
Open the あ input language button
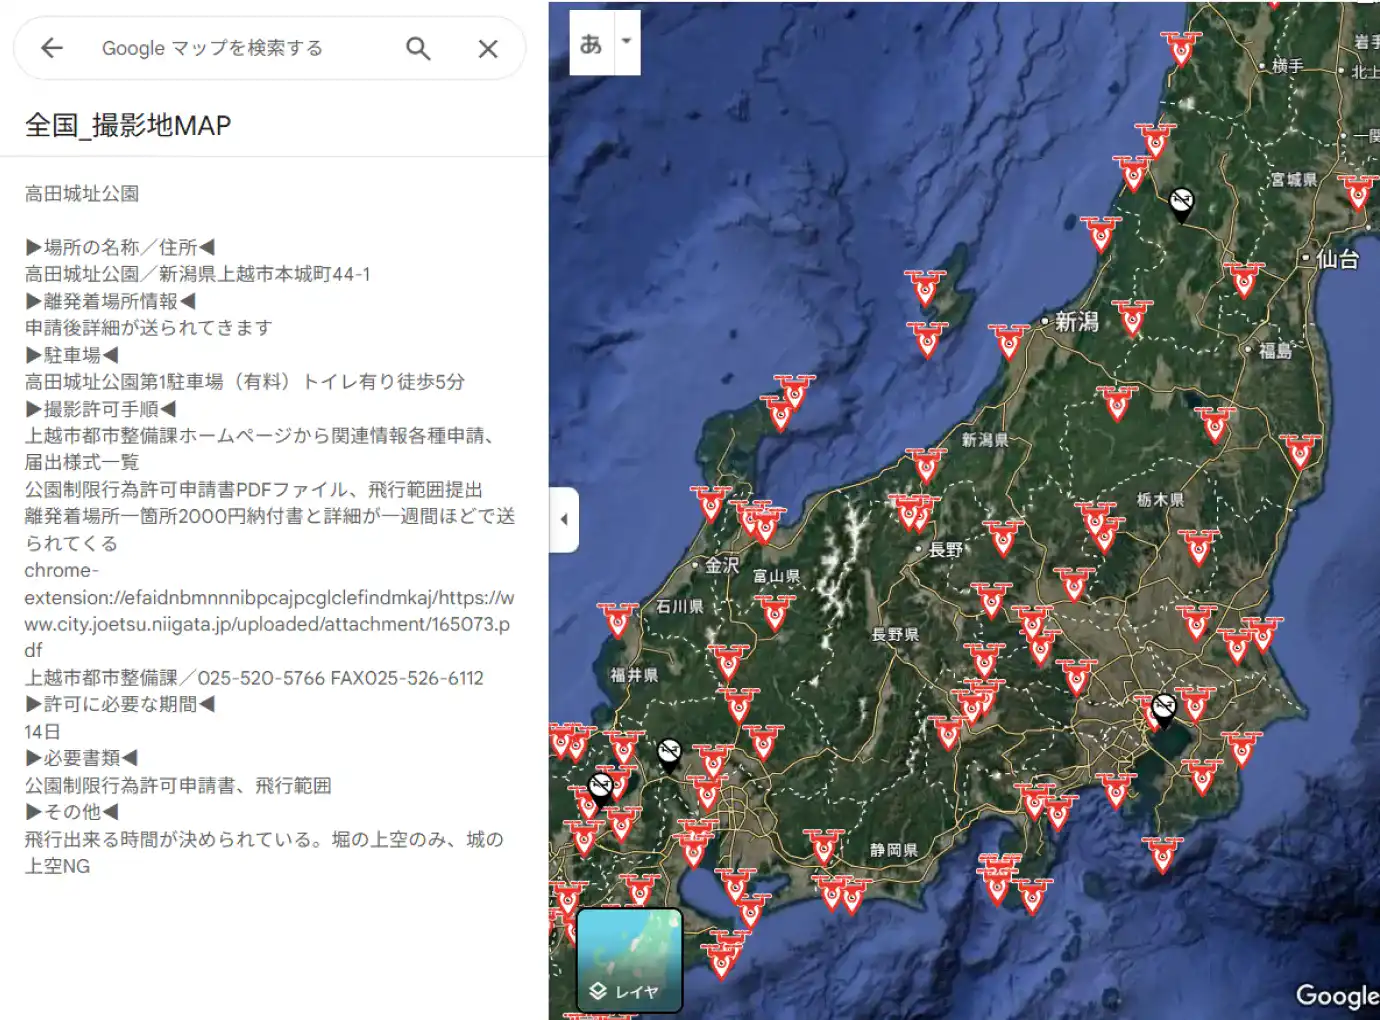pos(591,43)
